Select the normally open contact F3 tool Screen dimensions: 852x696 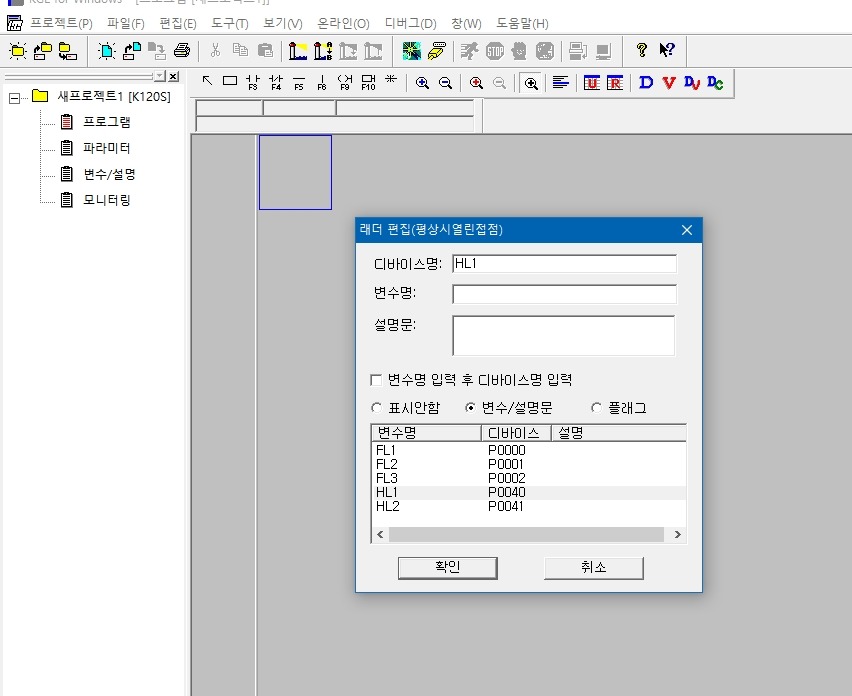pyautogui.click(x=252, y=82)
